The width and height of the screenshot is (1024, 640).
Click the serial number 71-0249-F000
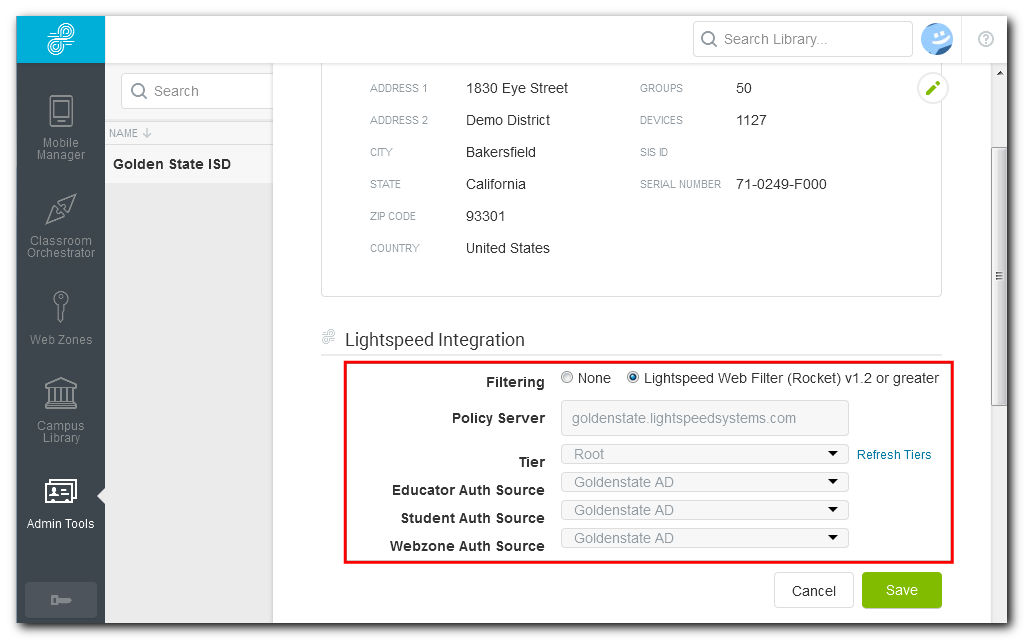pyautogui.click(x=781, y=184)
